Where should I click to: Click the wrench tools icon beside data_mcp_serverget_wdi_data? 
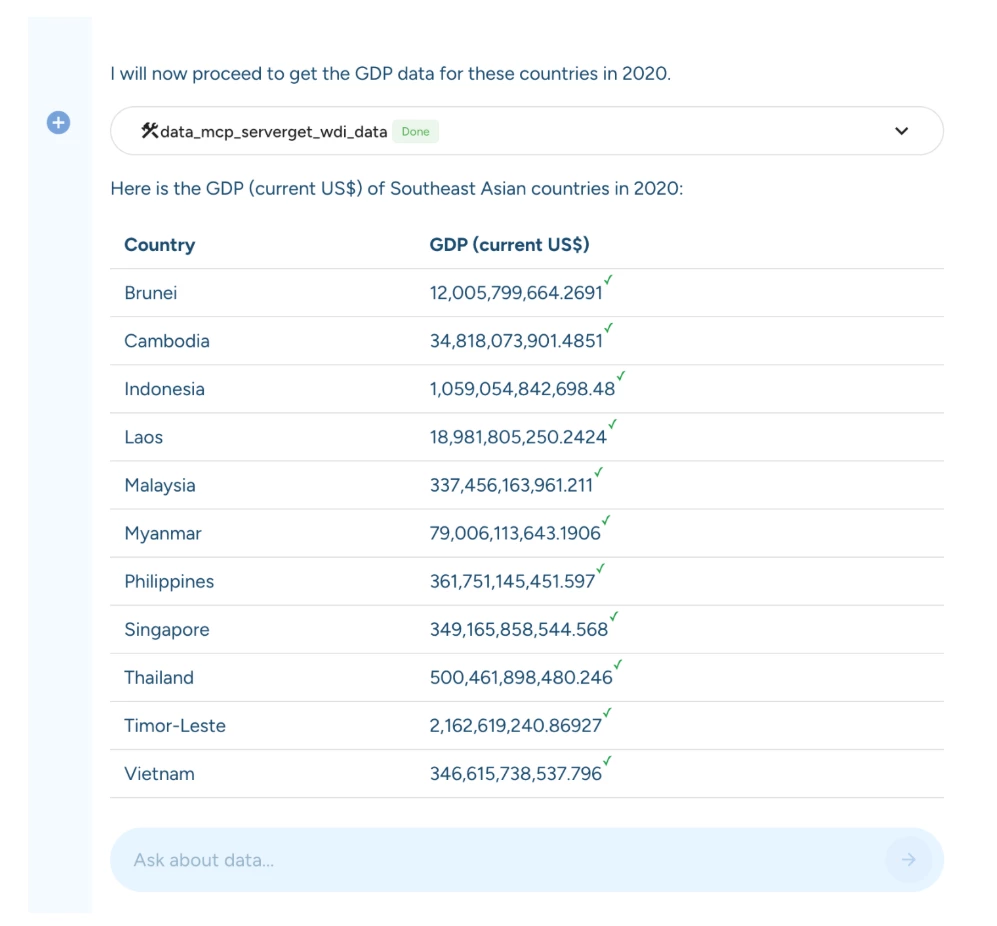150,131
